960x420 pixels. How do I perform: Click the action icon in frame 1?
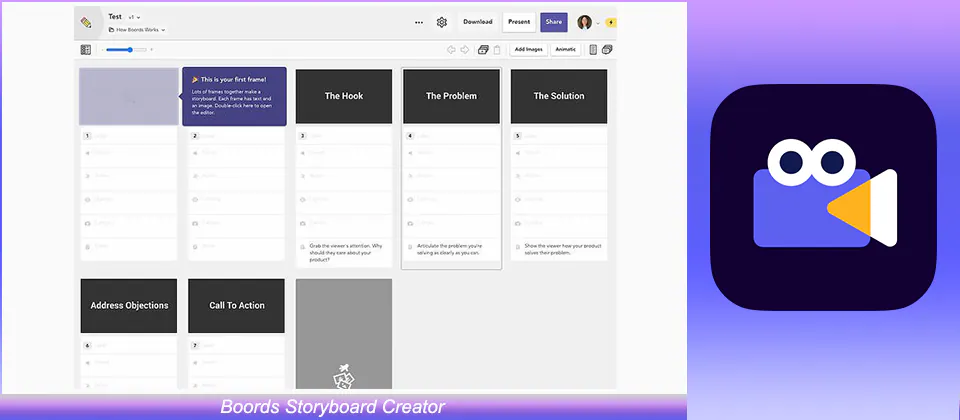pyautogui.click(x=87, y=176)
